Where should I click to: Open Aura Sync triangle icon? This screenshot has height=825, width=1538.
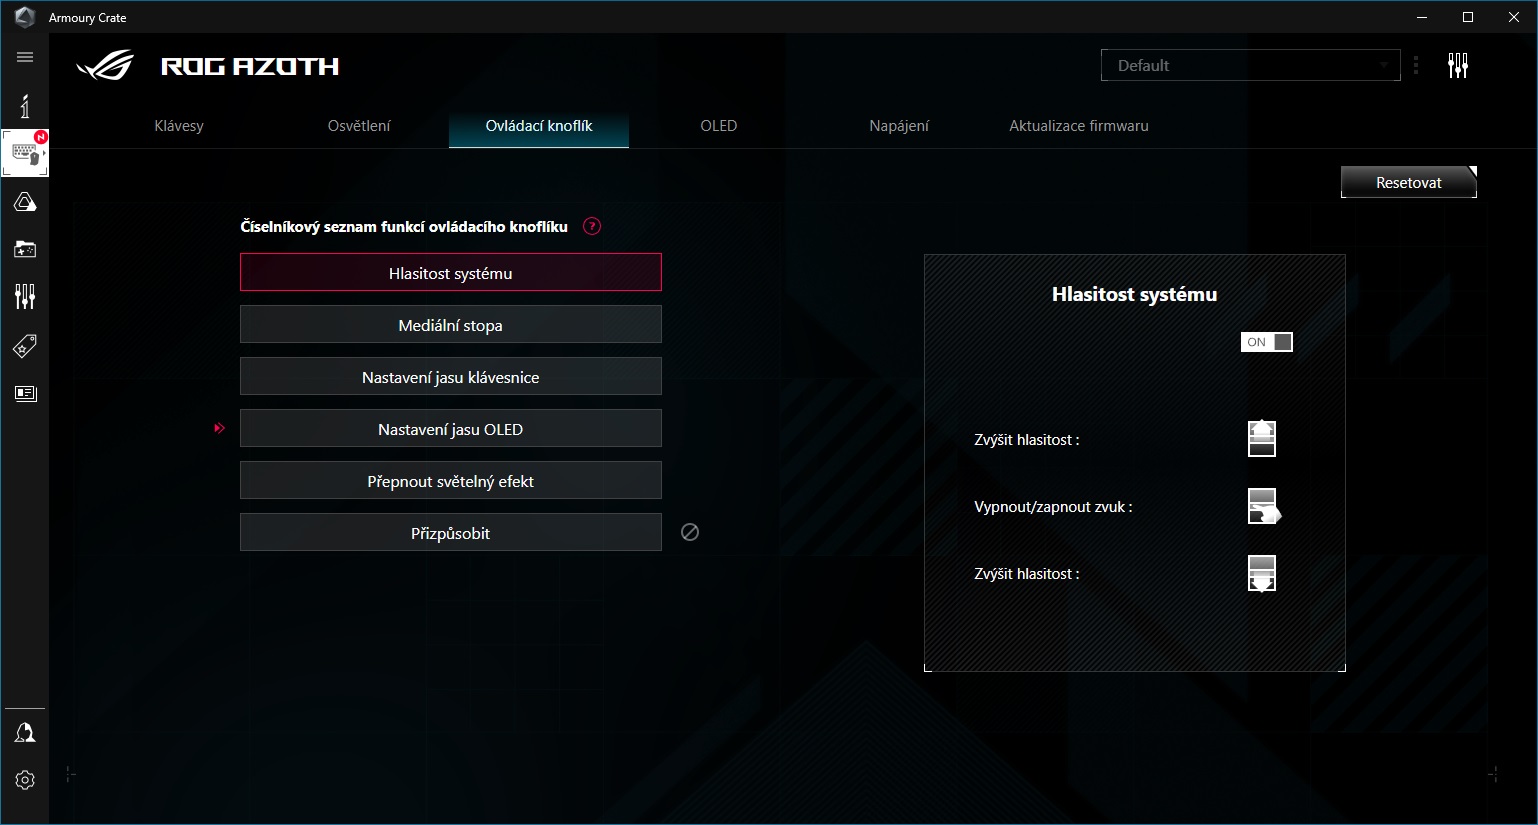(x=25, y=202)
